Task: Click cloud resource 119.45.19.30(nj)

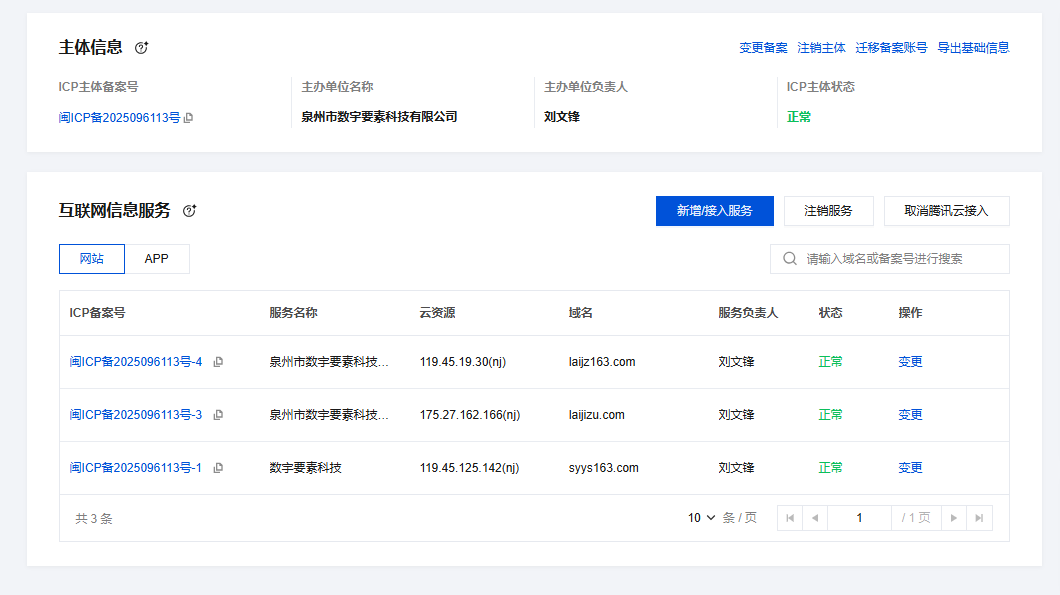Action: (x=462, y=362)
